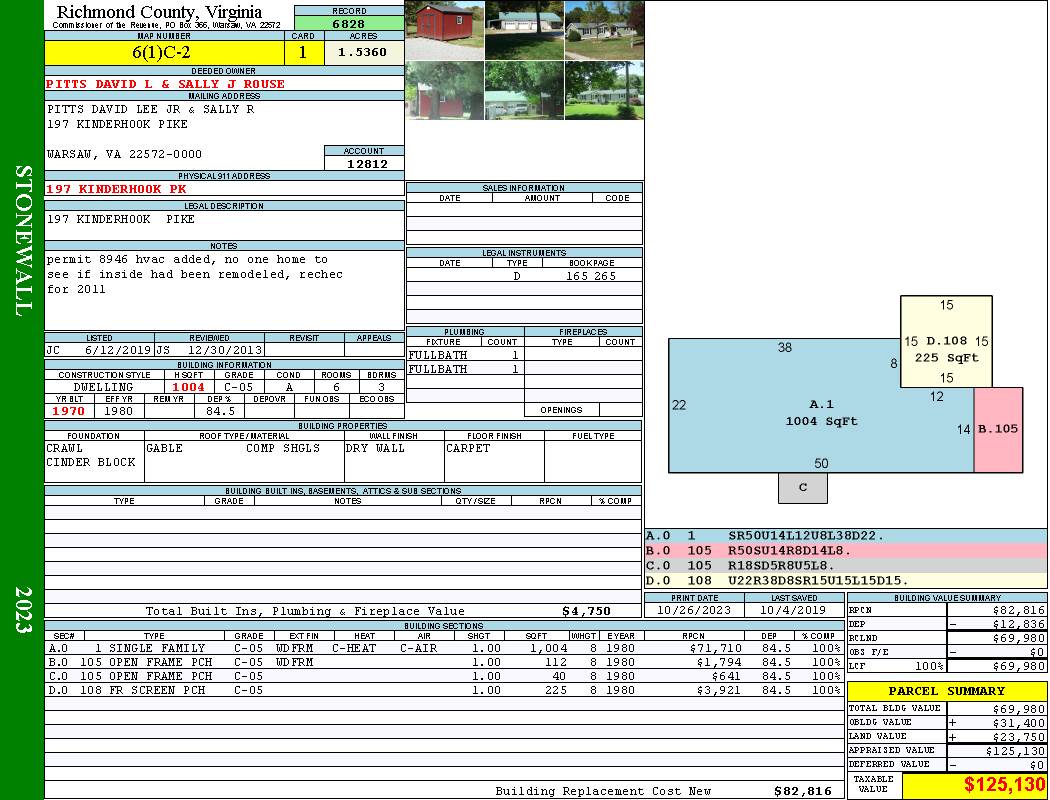The image size is (1050, 800).
Task: Click construction style DWELLING
Action: (x=103, y=387)
